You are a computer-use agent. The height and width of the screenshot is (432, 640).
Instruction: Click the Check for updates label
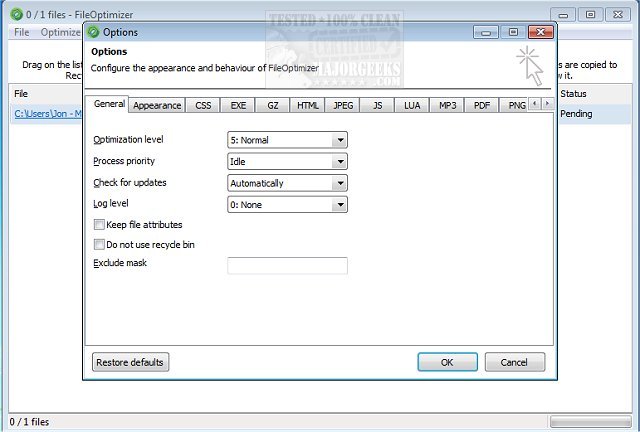coord(130,183)
